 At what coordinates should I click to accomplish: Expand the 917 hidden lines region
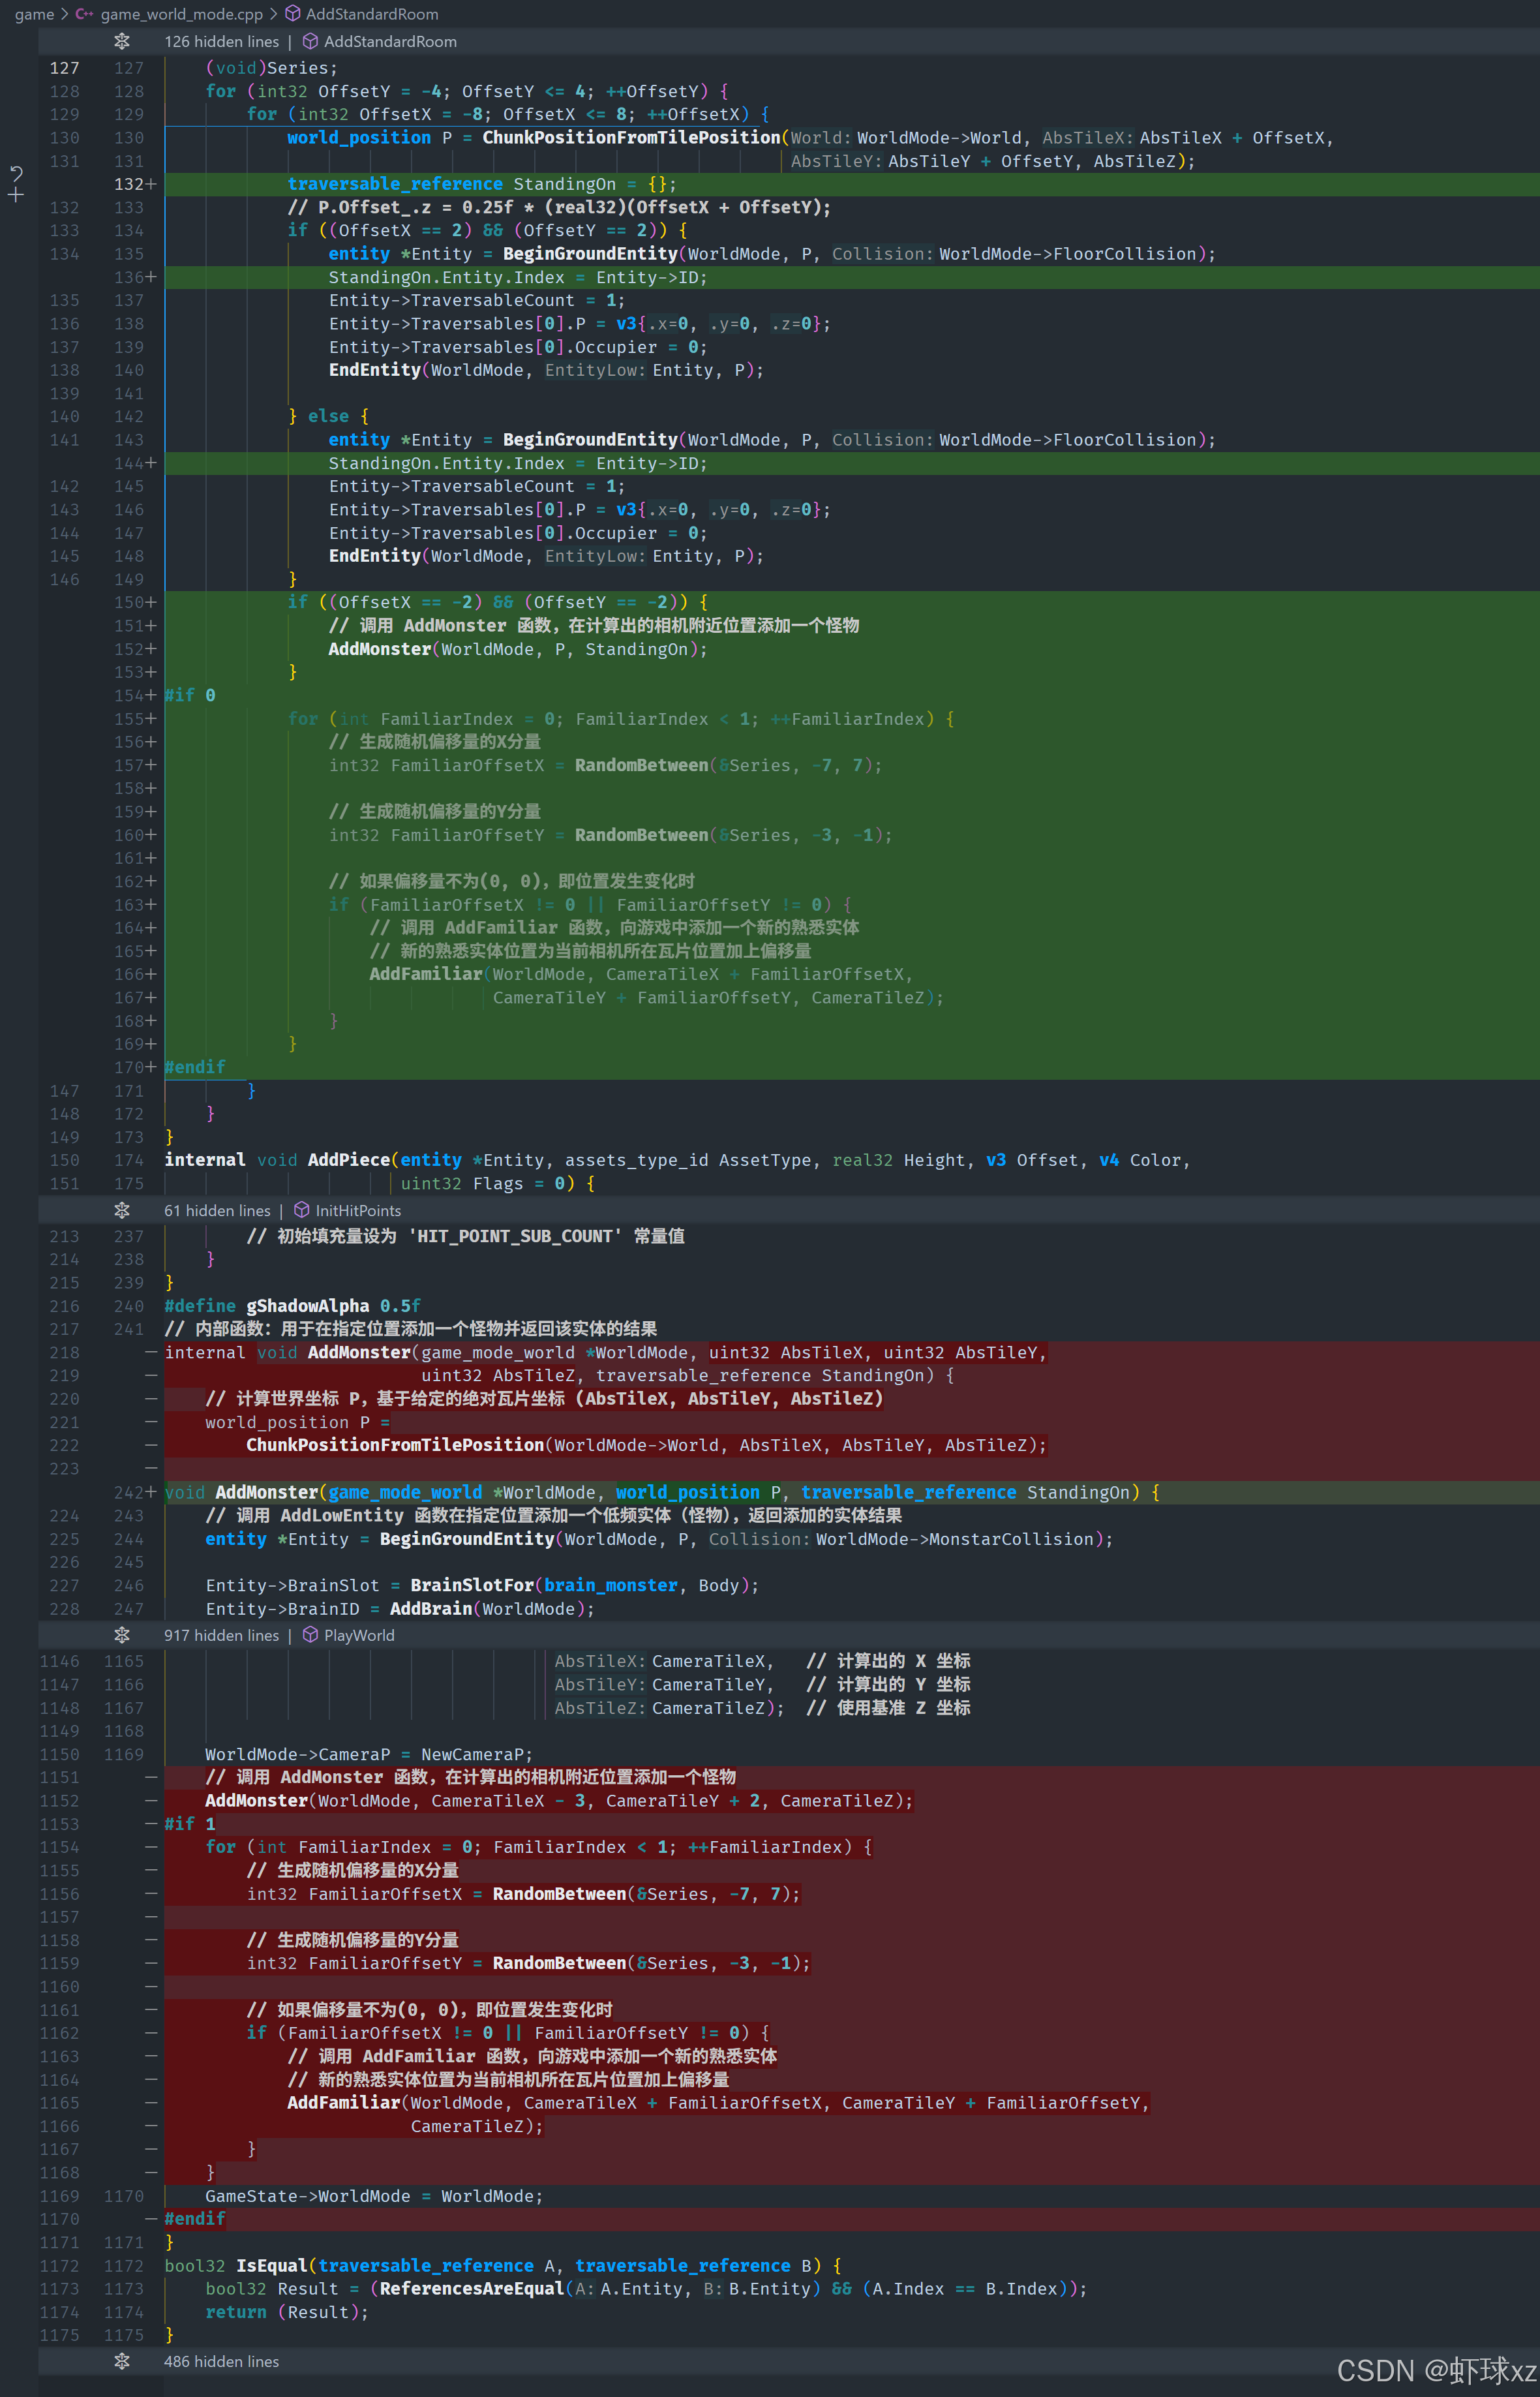(222, 1635)
